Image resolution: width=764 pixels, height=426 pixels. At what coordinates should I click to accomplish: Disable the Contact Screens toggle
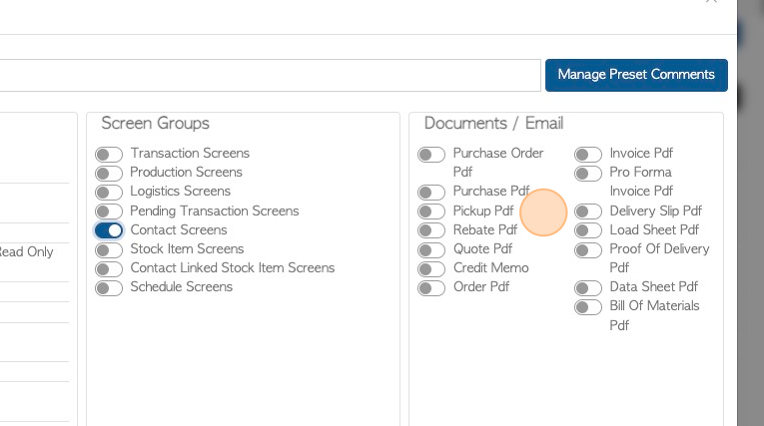coord(109,231)
